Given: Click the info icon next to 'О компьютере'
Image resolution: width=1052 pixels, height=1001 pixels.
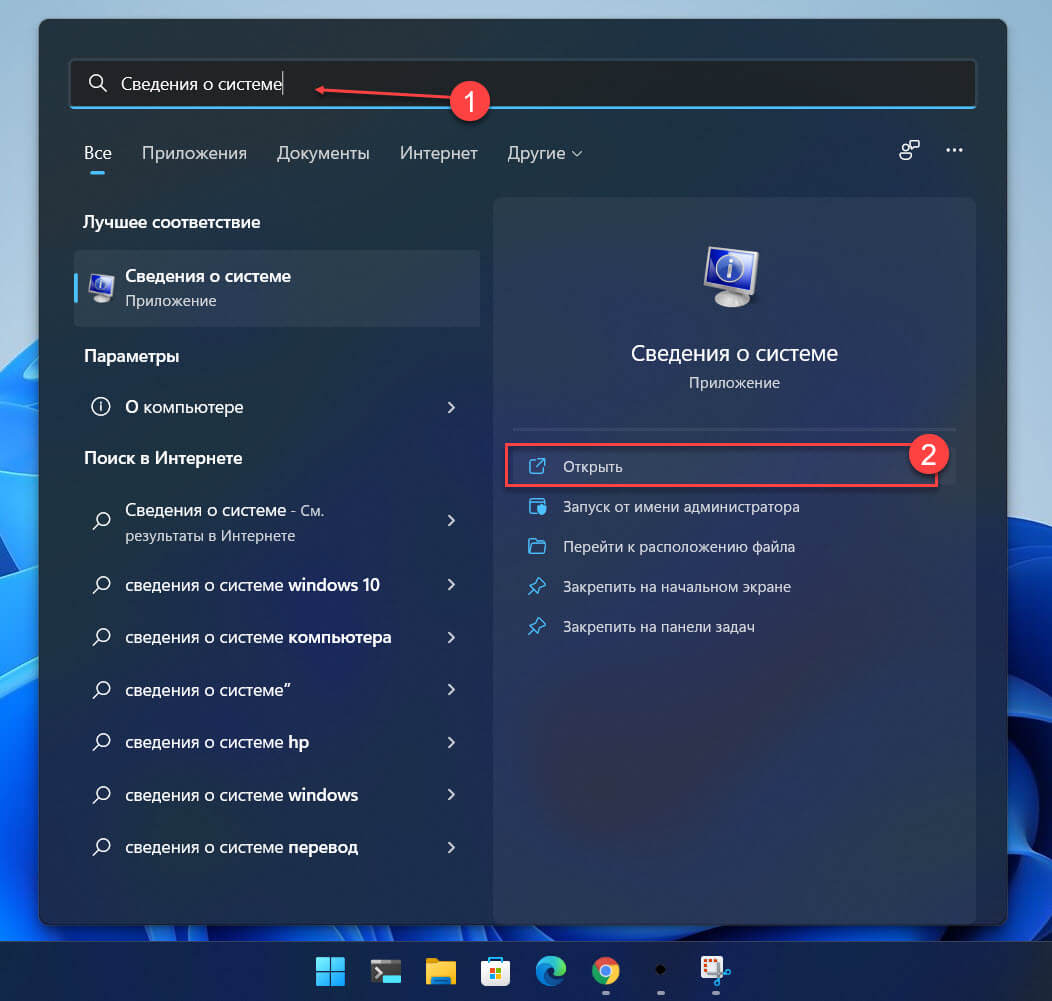Looking at the screenshot, I should [101, 407].
